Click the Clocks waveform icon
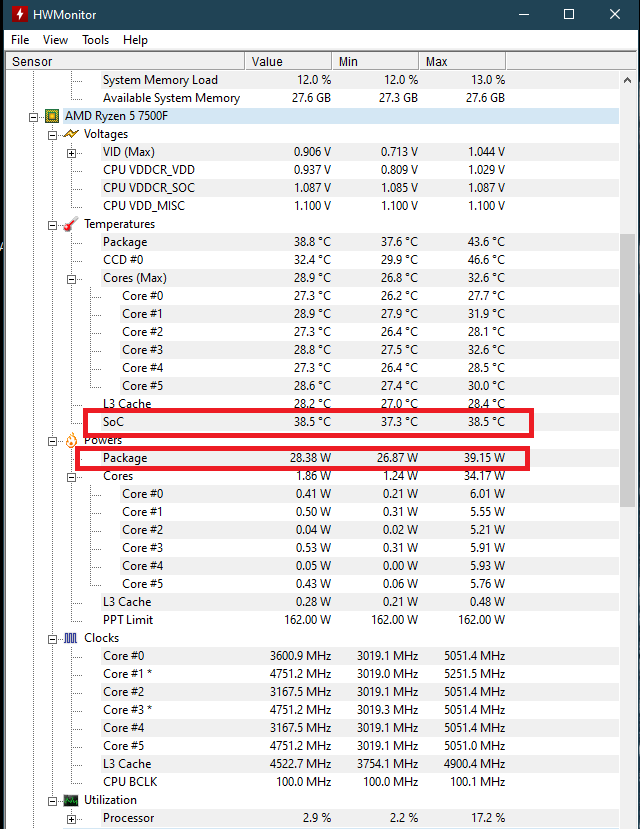The width and height of the screenshot is (640, 829). tap(71, 638)
